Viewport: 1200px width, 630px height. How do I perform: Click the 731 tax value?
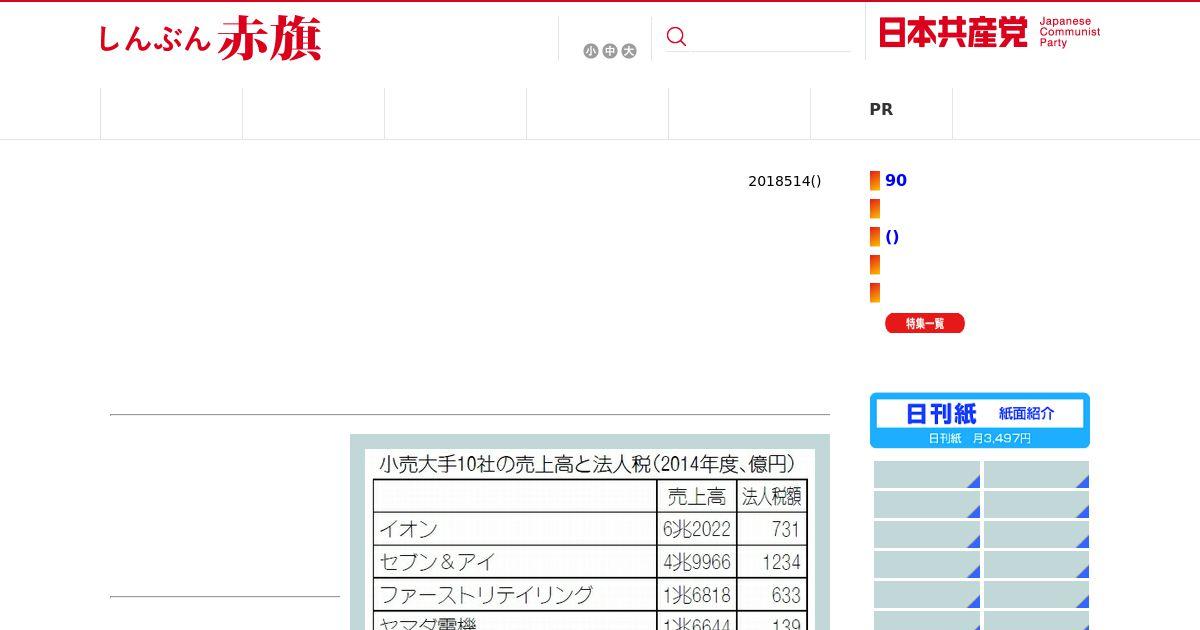point(786,529)
